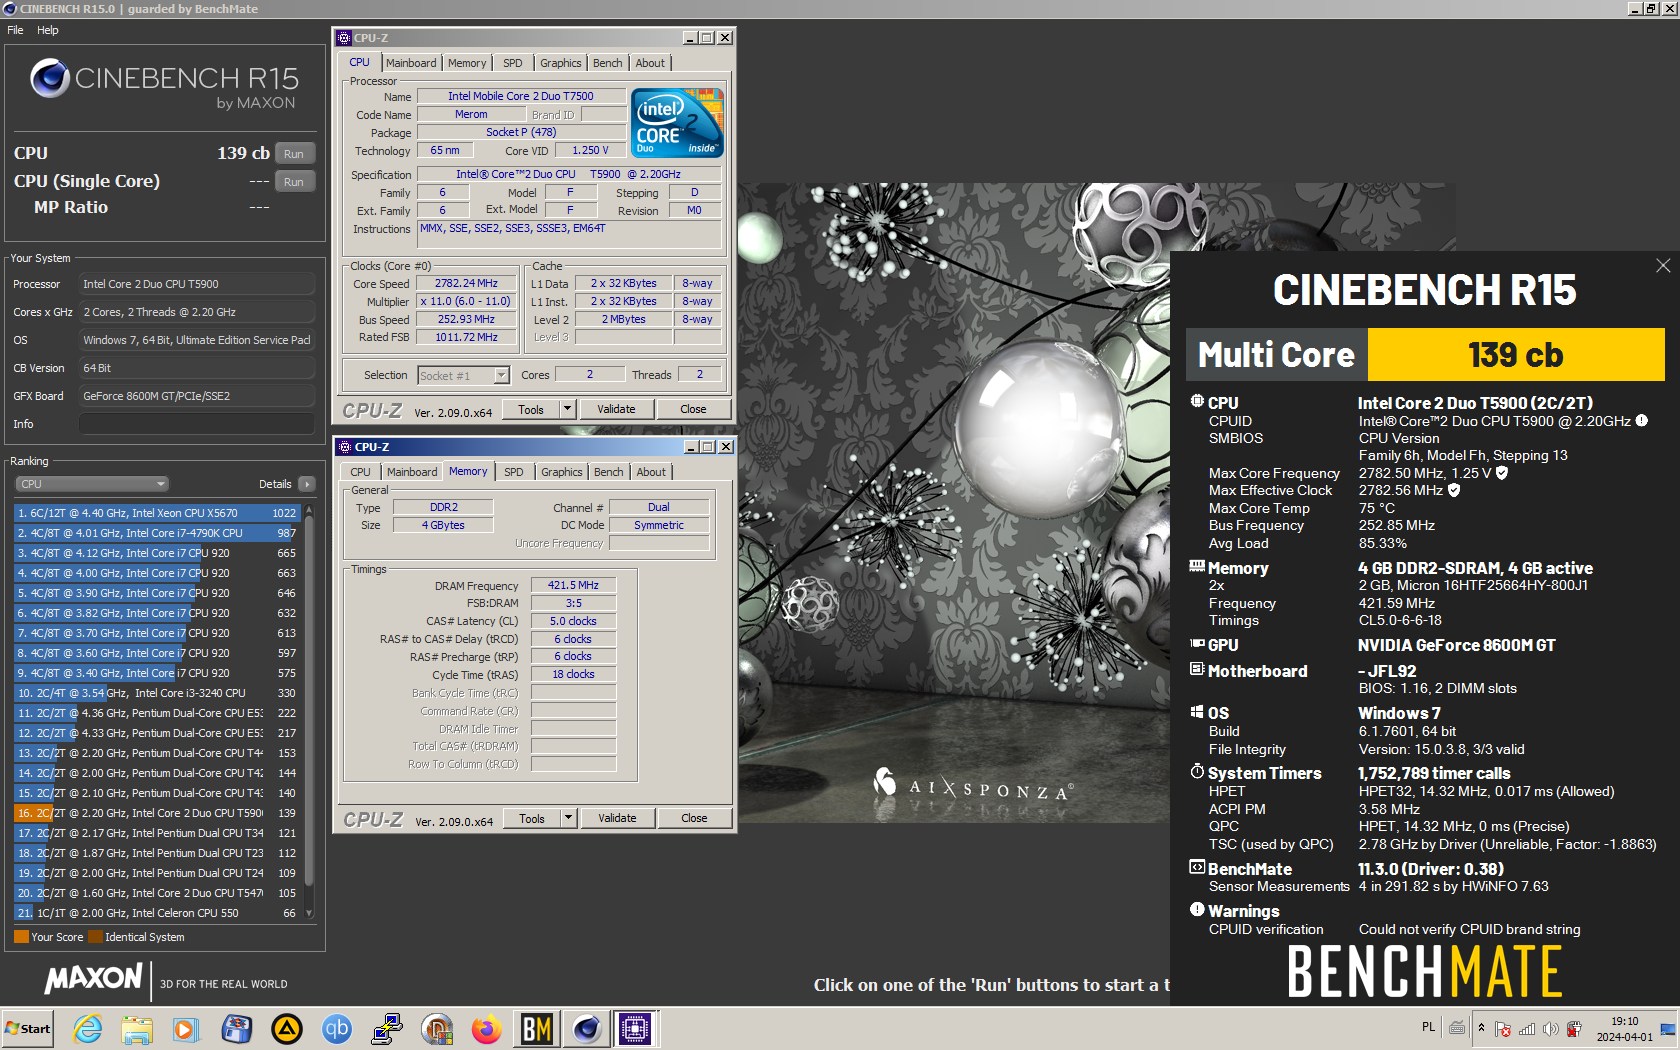Screen dimensions: 1680x1050
Task: Open the AIMP yellow triangle taskbar icon
Action: [287, 1029]
